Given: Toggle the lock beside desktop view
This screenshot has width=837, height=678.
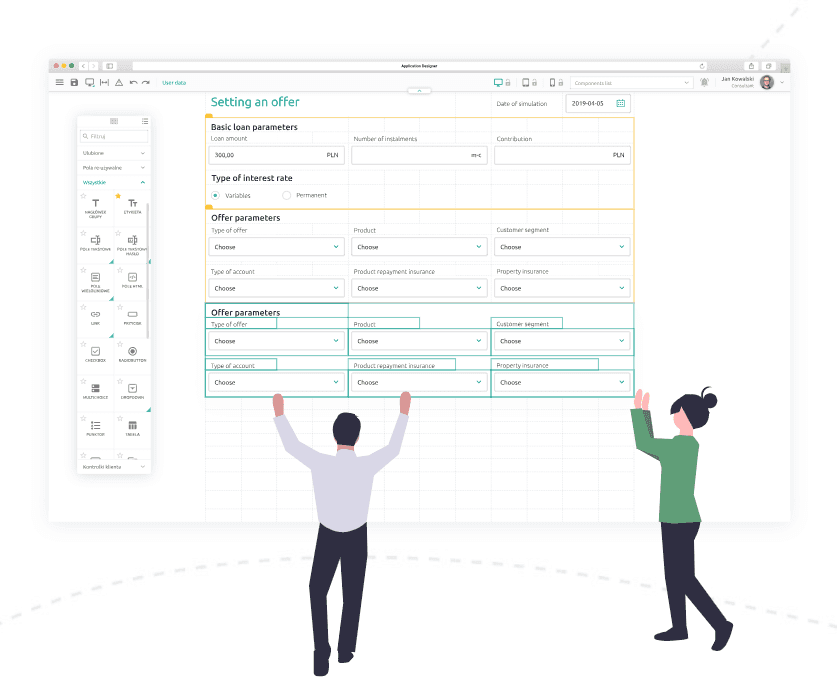Looking at the screenshot, I should point(508,83).
